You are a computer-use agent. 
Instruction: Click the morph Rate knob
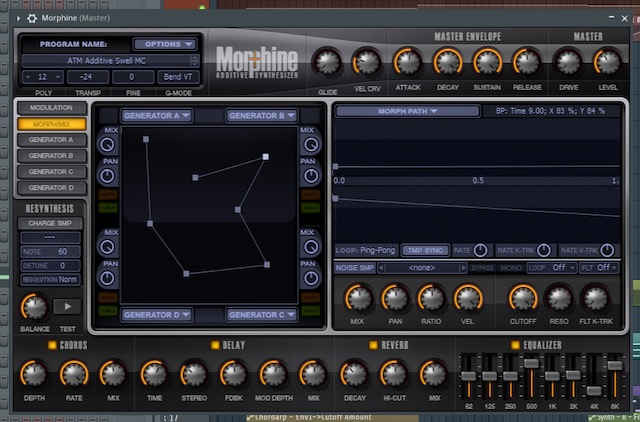coord(480,250)
